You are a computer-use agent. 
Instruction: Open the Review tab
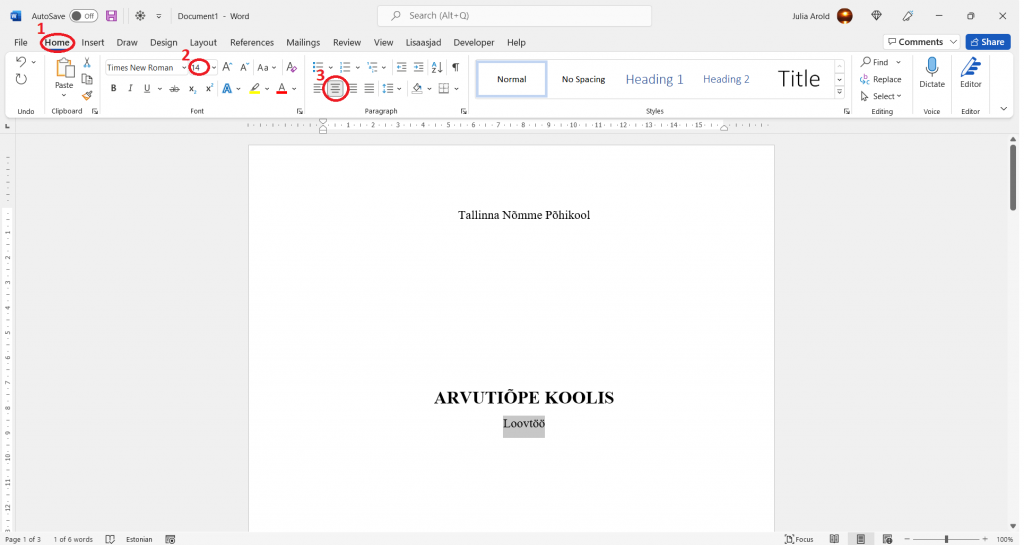(347, 42)
